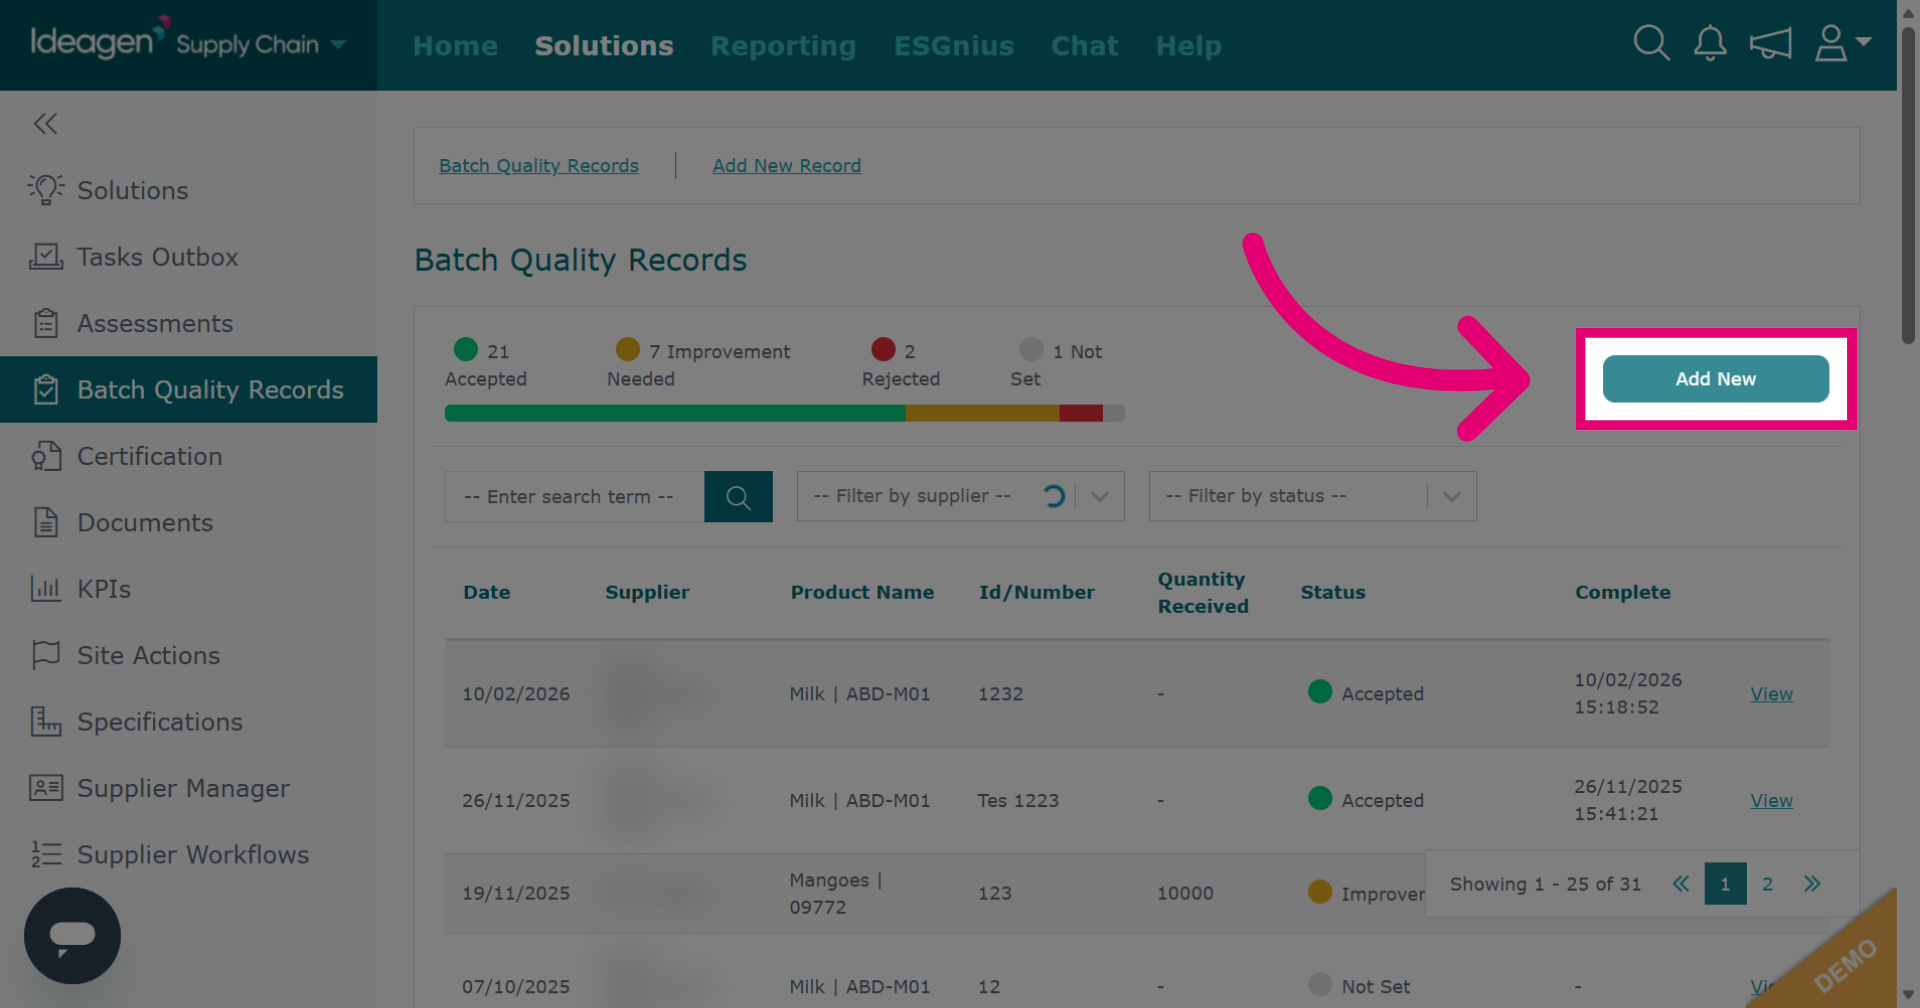Screen dimensions: 1920x1008
Task: Go to previous page with double-left chevron
Action: [1681, 884]
